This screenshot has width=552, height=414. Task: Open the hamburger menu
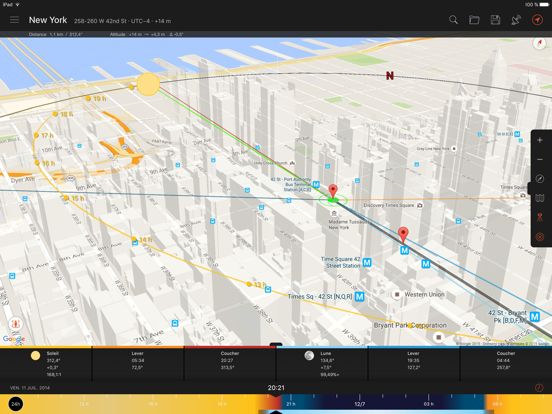pyautogui.click(x=14, y=20)
